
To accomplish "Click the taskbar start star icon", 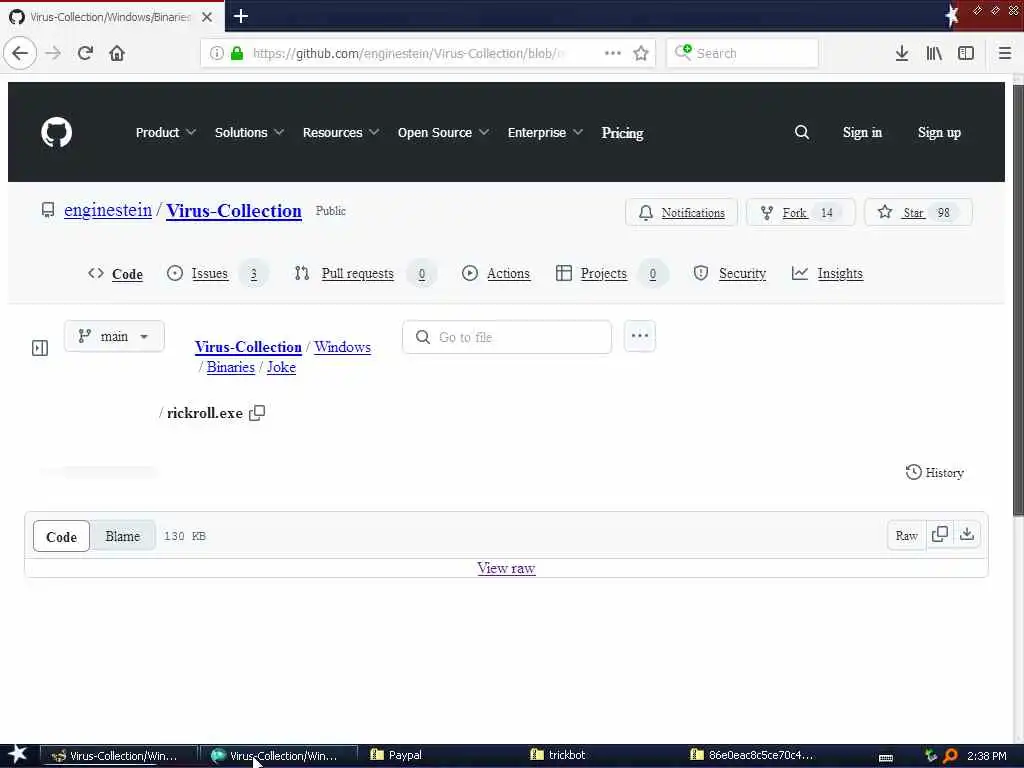I will [18, 755].
